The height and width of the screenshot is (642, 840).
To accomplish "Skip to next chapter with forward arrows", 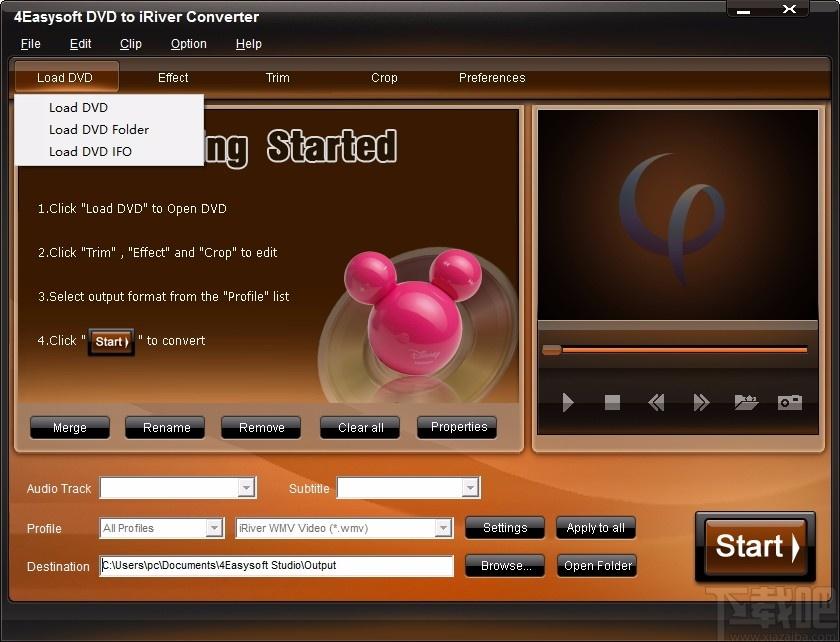I will [701, 402].
